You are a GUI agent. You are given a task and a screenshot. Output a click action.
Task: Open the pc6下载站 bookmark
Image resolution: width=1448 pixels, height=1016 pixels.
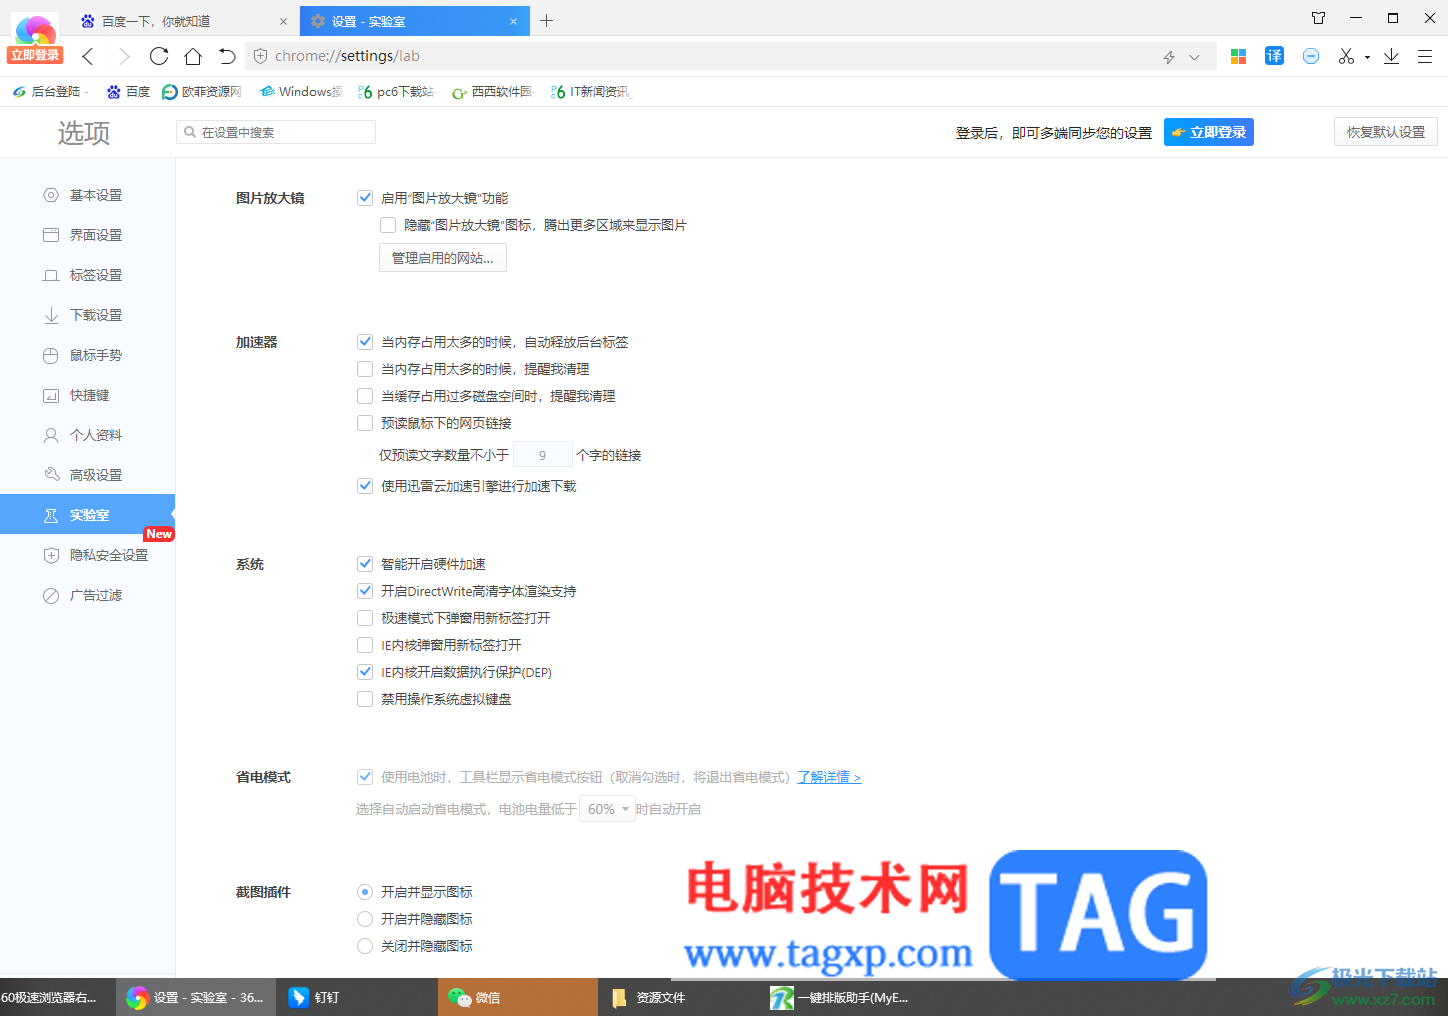396,92
